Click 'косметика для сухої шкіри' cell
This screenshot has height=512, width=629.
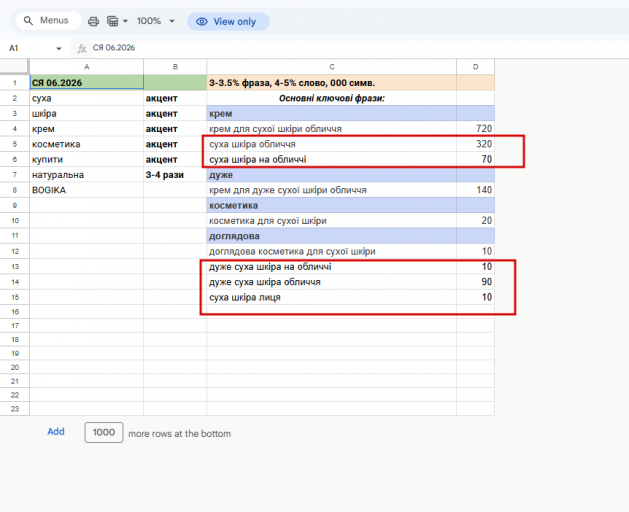[x=332, y=221]
